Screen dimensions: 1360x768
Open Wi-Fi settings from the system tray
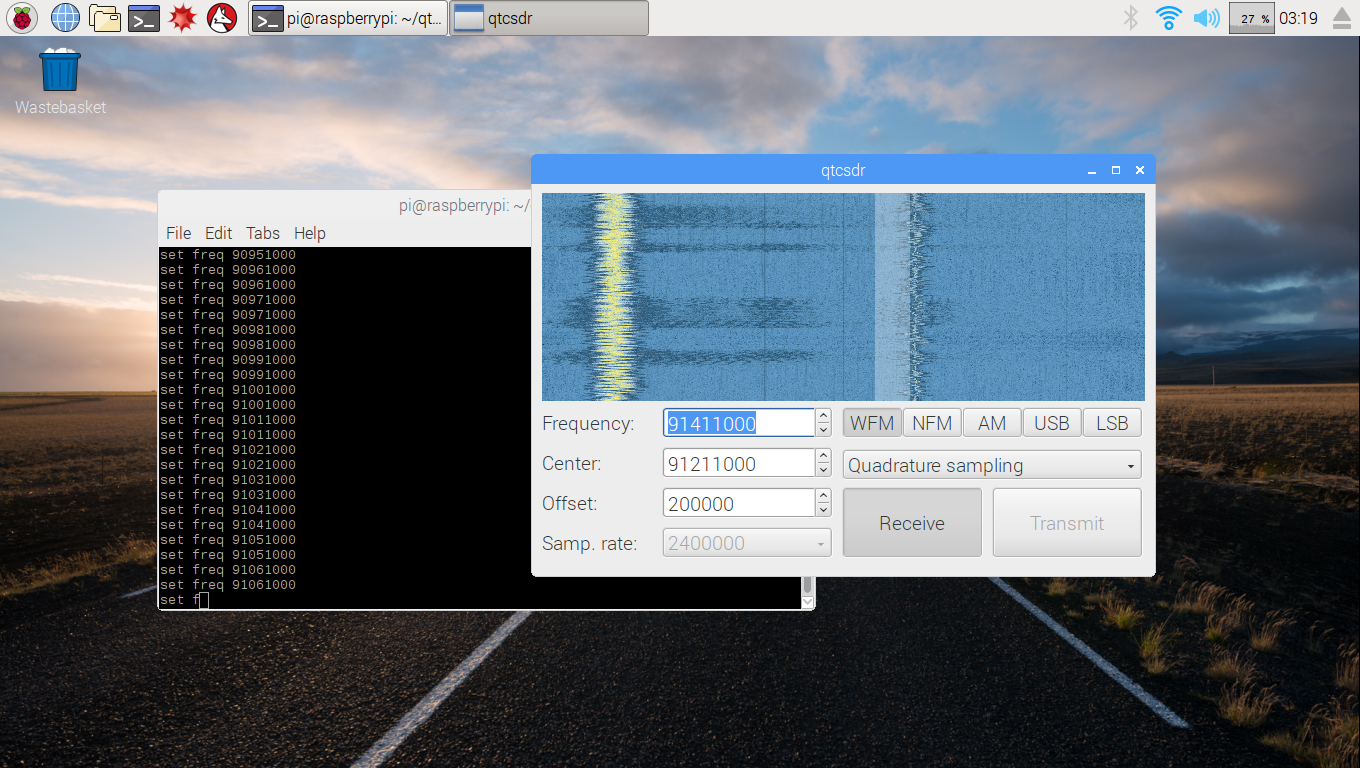coord(1168,17)
